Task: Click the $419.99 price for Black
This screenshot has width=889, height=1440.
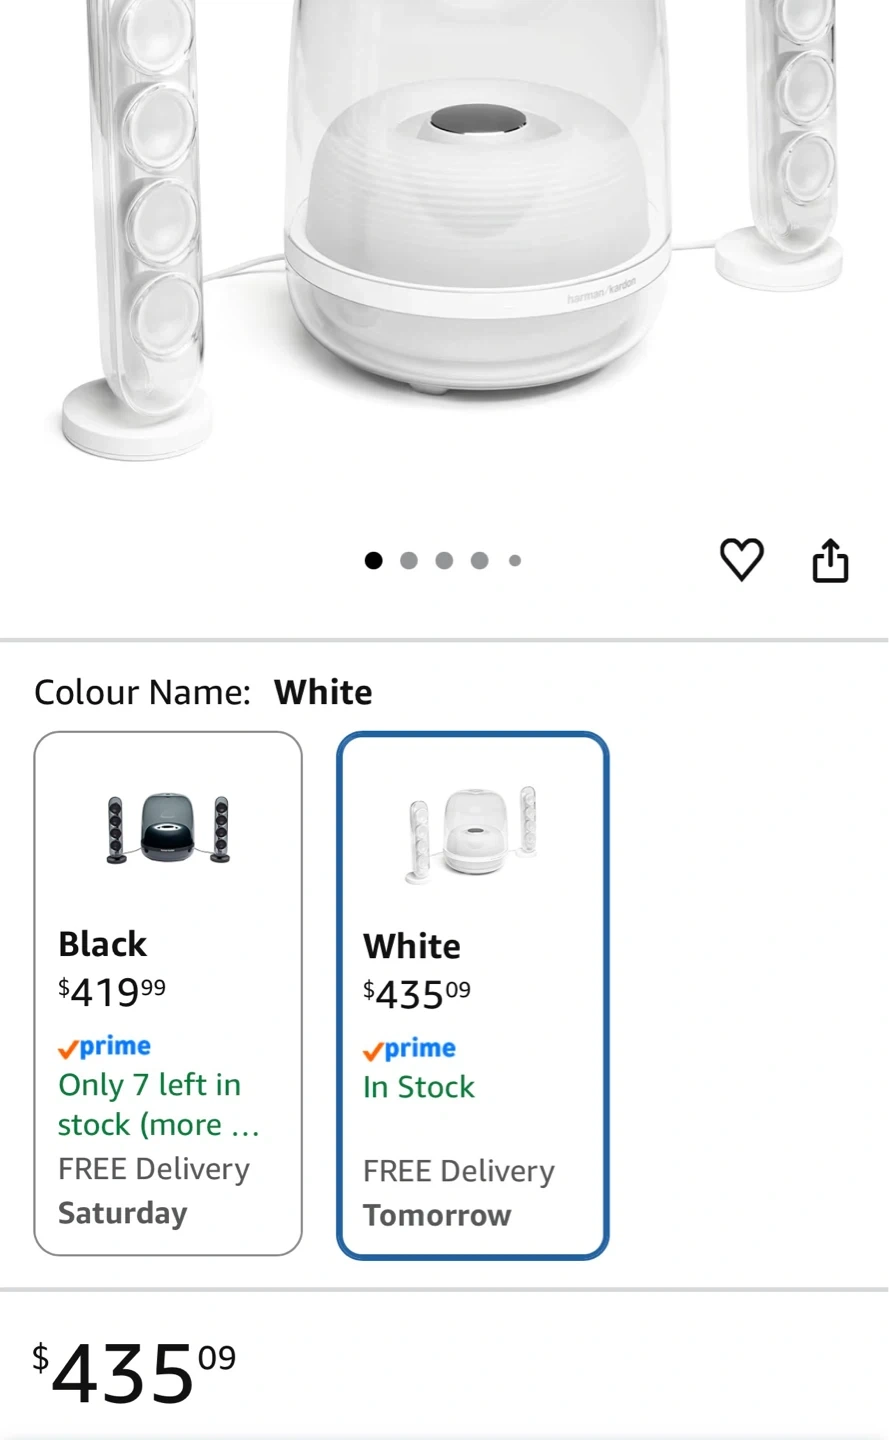Action: point(112,992)
